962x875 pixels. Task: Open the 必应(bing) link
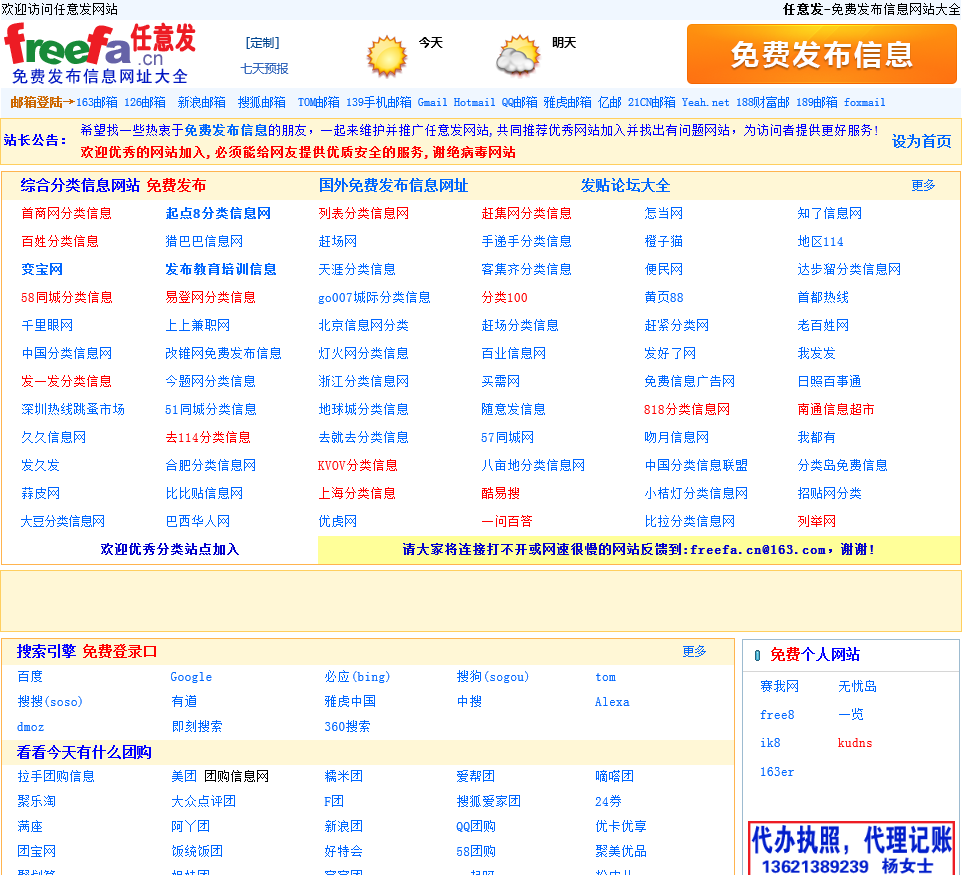tap(357, 677)
